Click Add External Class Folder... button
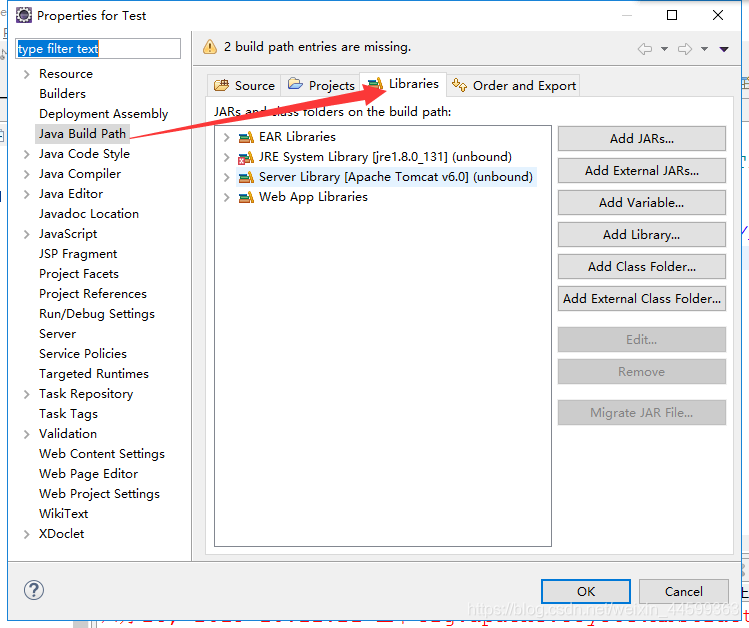 pyautogui.click(x=642, y=298)
